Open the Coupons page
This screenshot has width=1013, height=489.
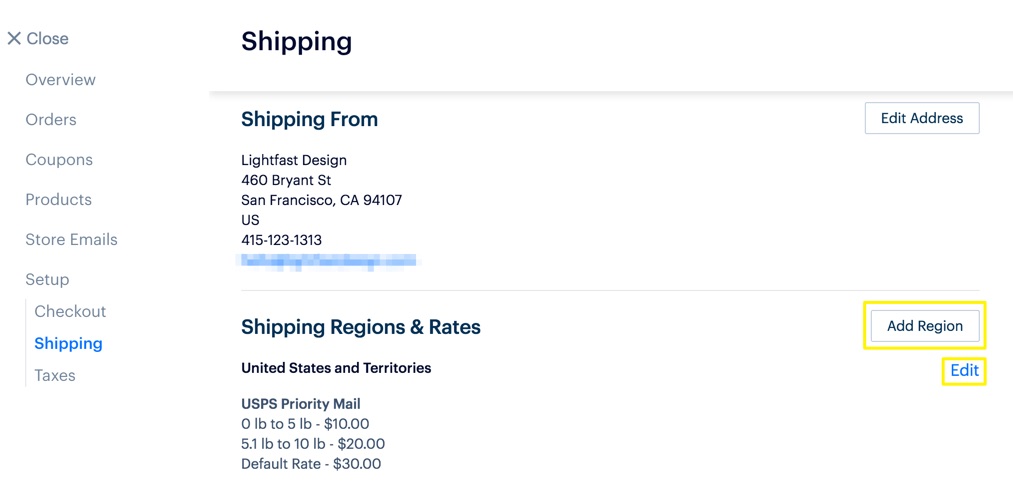(59, 160)
